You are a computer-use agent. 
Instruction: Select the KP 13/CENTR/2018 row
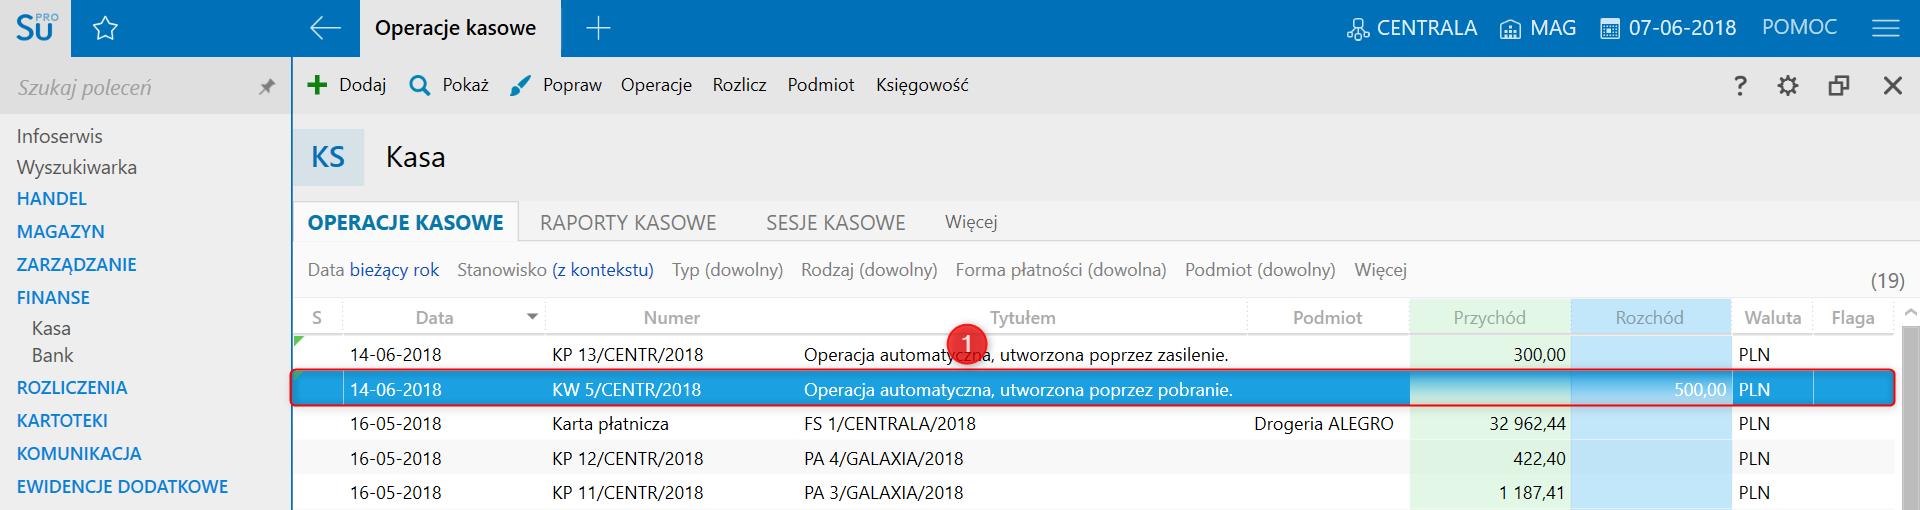[627, 355]
